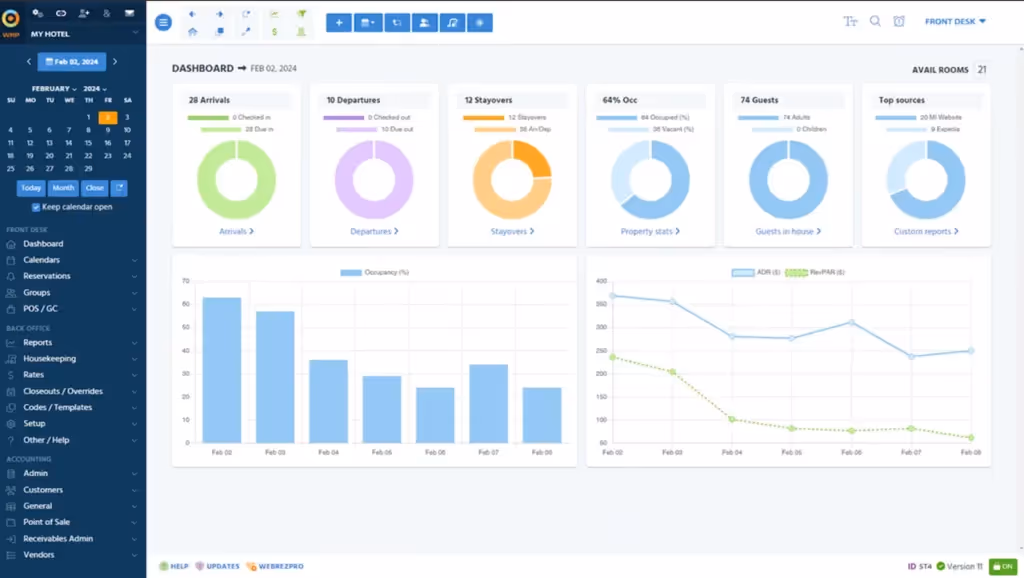Open the FRONT DESK dropdown
Image resolution: width=1024 pixels, height=578 pixels.
[954, 21]
